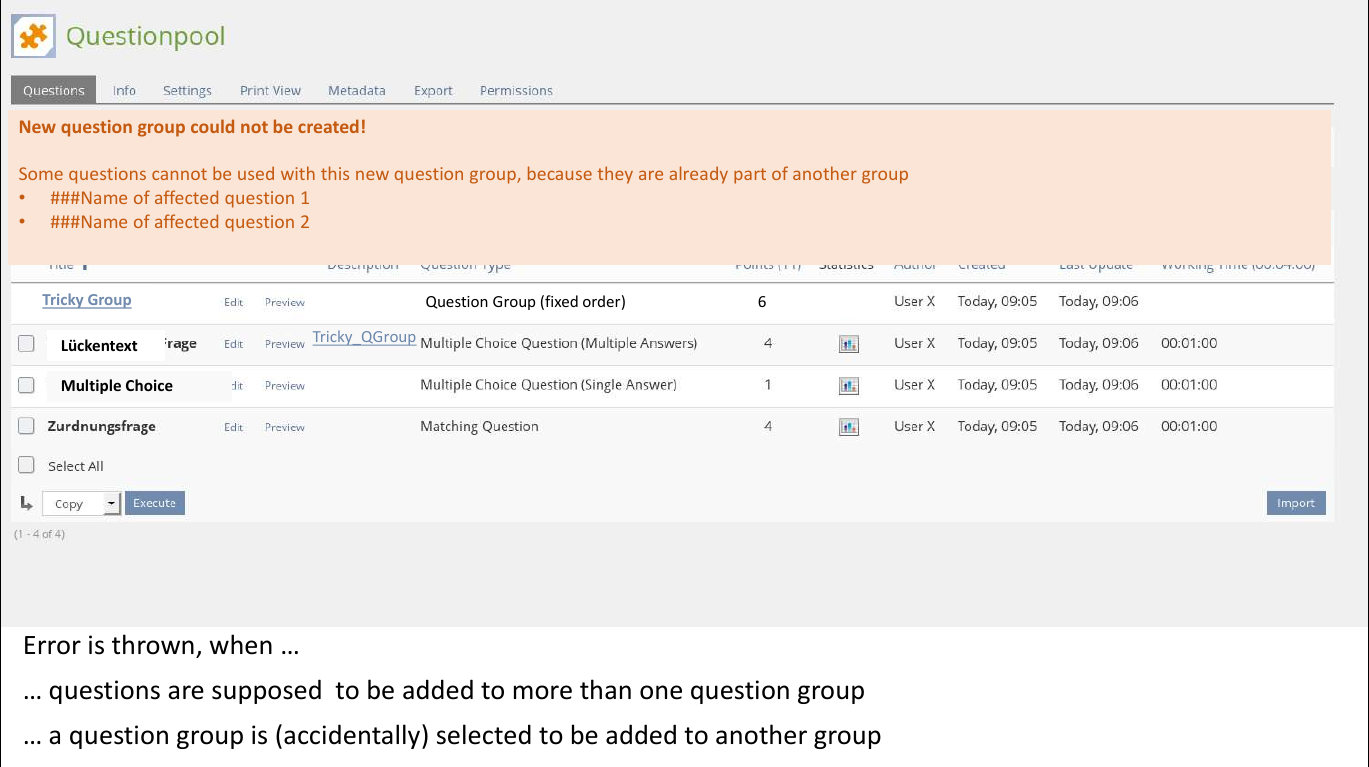Viewport: 1369px width, 767px height.
Task: Open the Copy action dropdown
Action: pos(81,504)
